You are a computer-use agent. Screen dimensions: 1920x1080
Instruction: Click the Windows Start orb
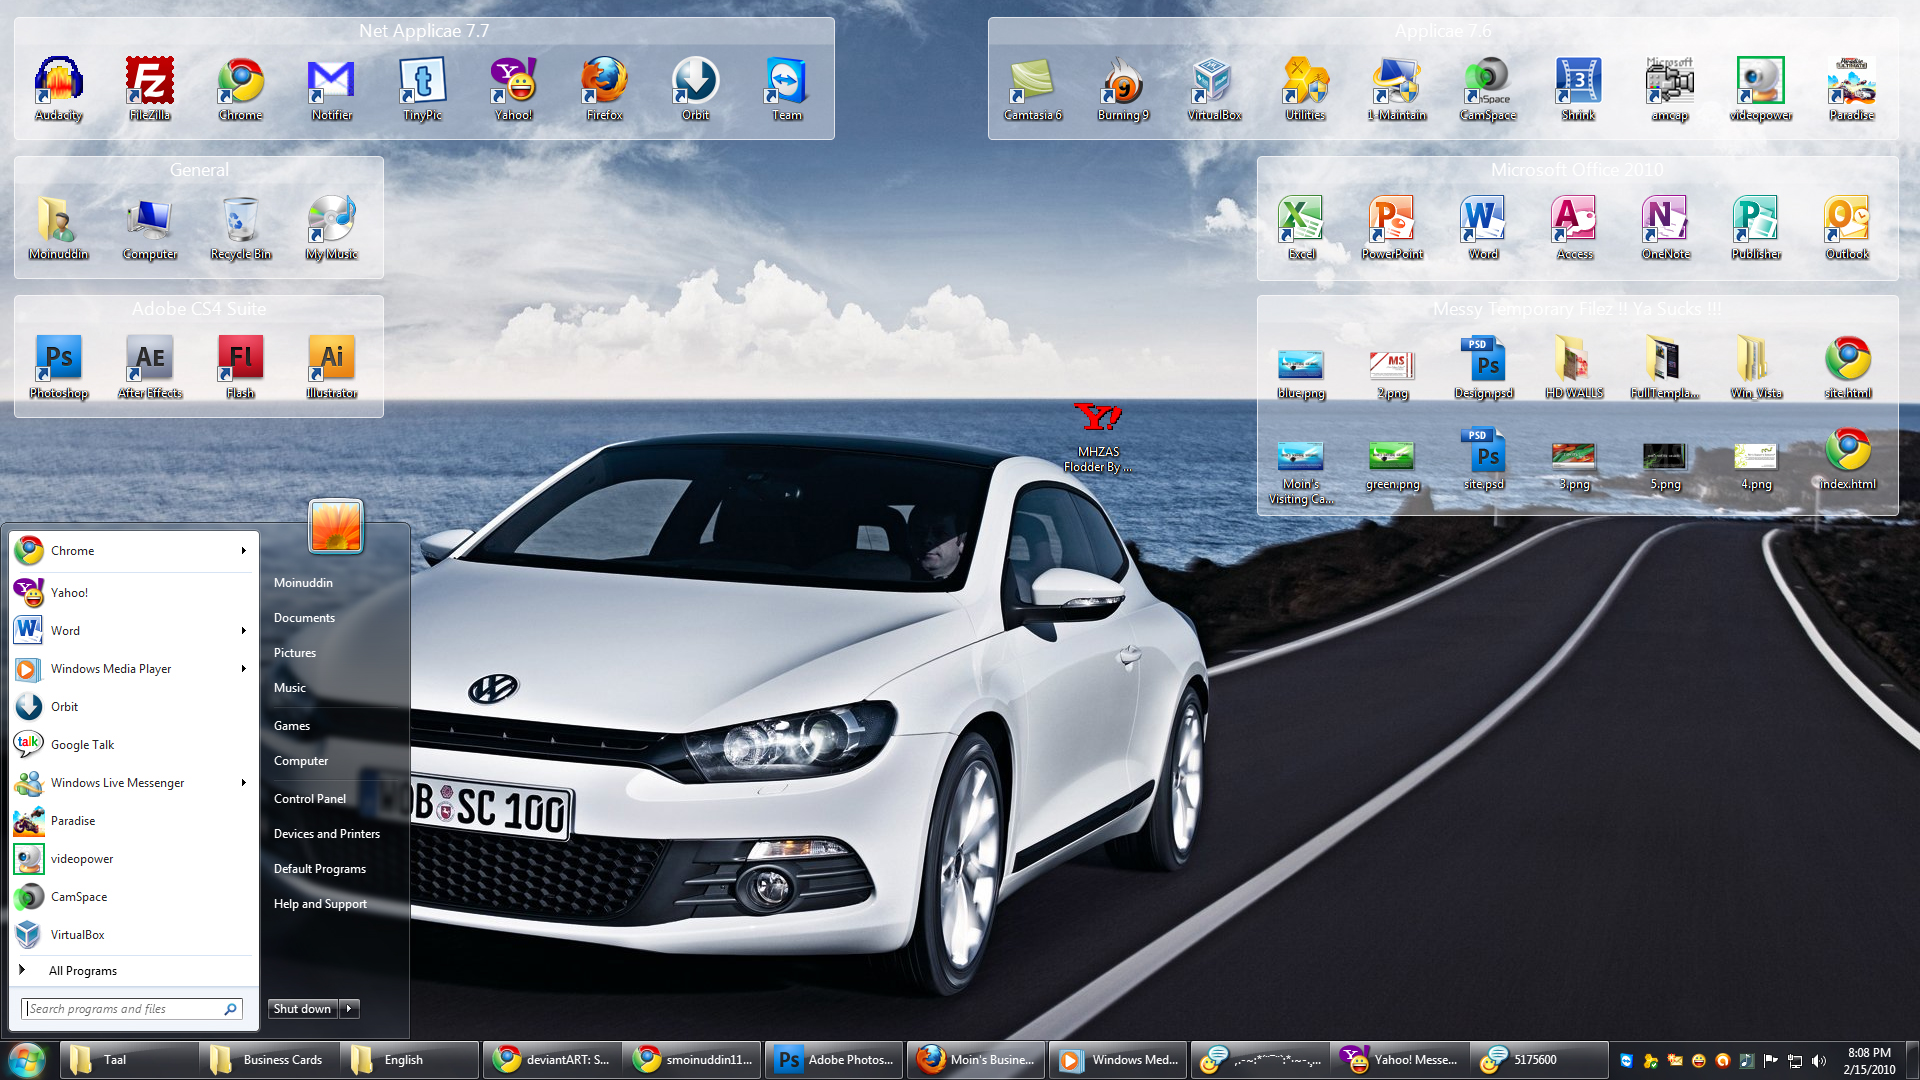(x=26, y=1059)
